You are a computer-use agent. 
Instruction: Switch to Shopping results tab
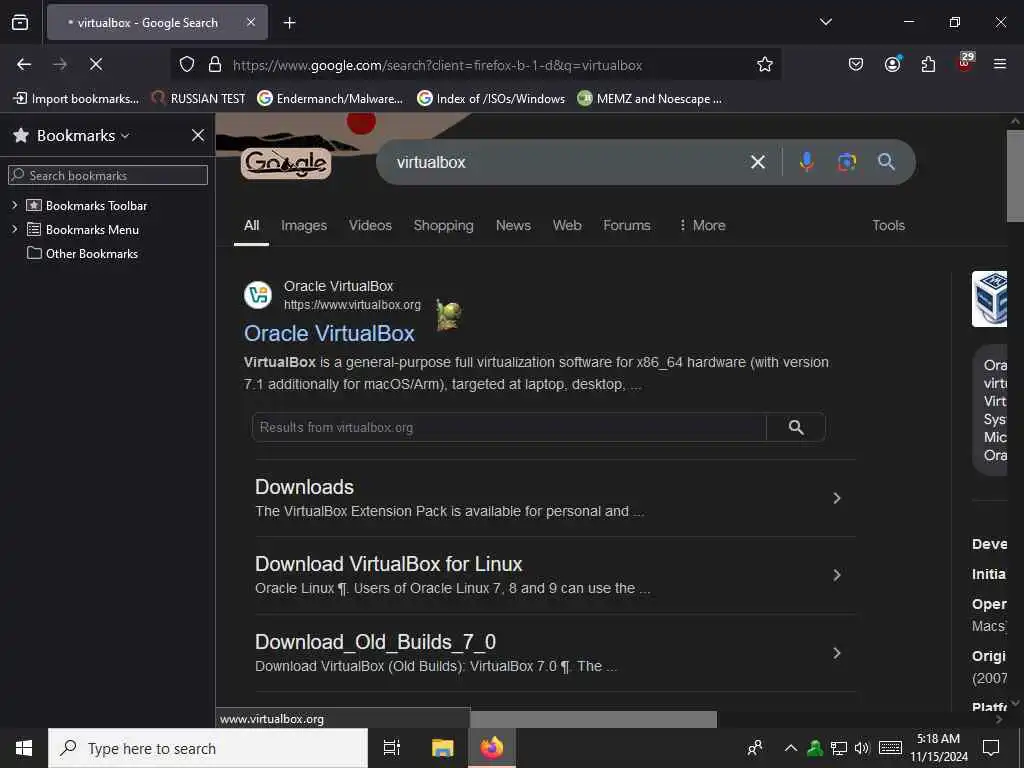tap(443, 225)
